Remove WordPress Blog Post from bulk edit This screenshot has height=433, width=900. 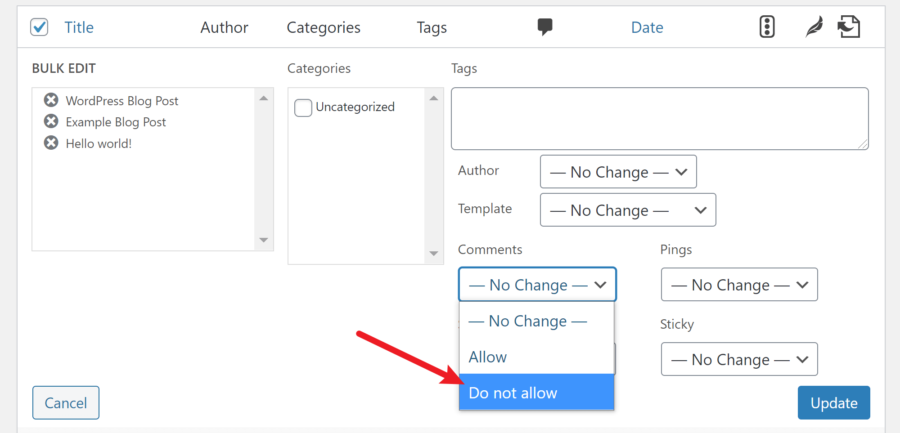[51, 100]
